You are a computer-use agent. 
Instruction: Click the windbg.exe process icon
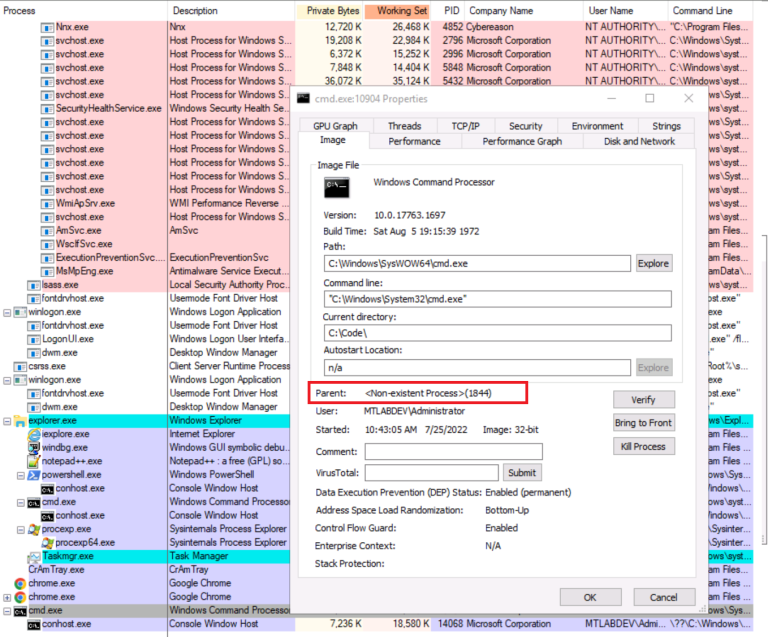pyautogui.click(x=34, y=448)
